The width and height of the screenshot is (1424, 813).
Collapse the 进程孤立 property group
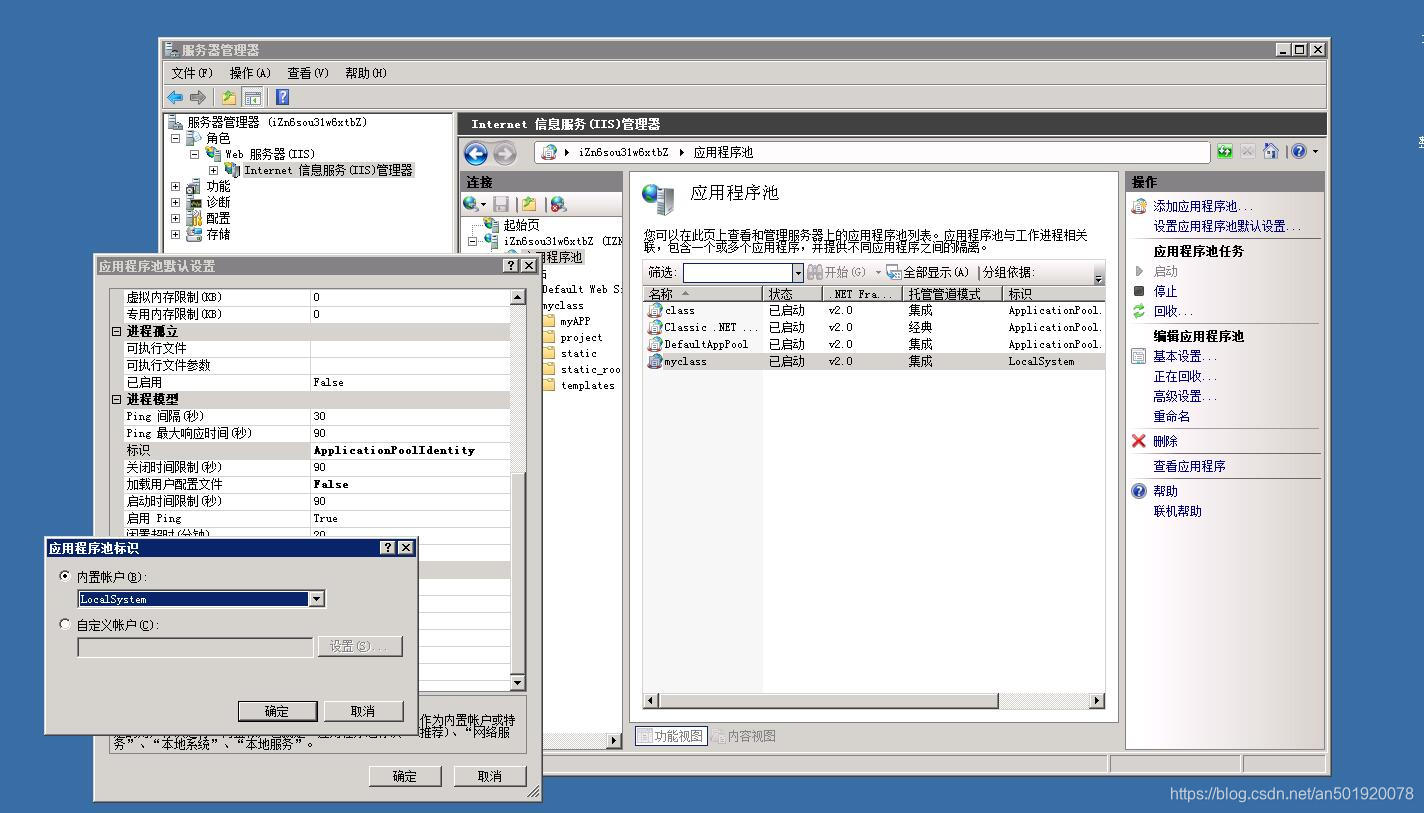point(116,331)
